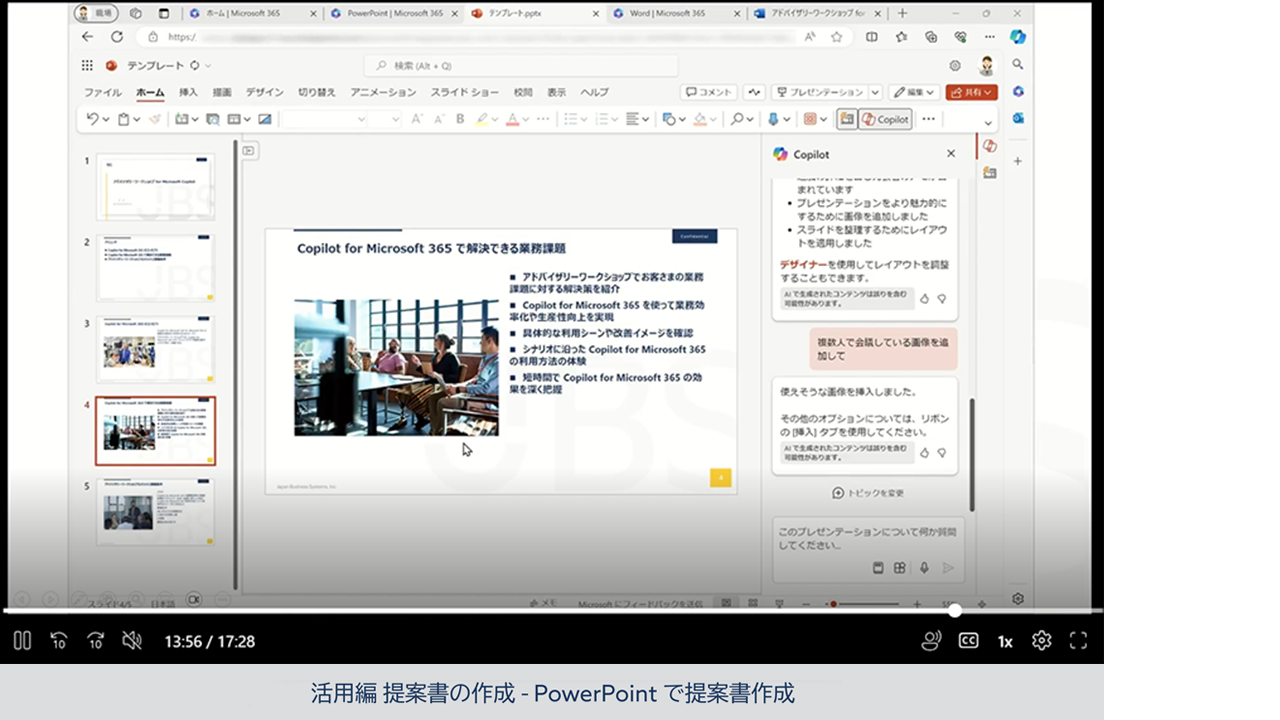Viewport: 1280px width, 720px height.
Task: Select slide 3 thumbnail
Action: click(x=155, y=349)
